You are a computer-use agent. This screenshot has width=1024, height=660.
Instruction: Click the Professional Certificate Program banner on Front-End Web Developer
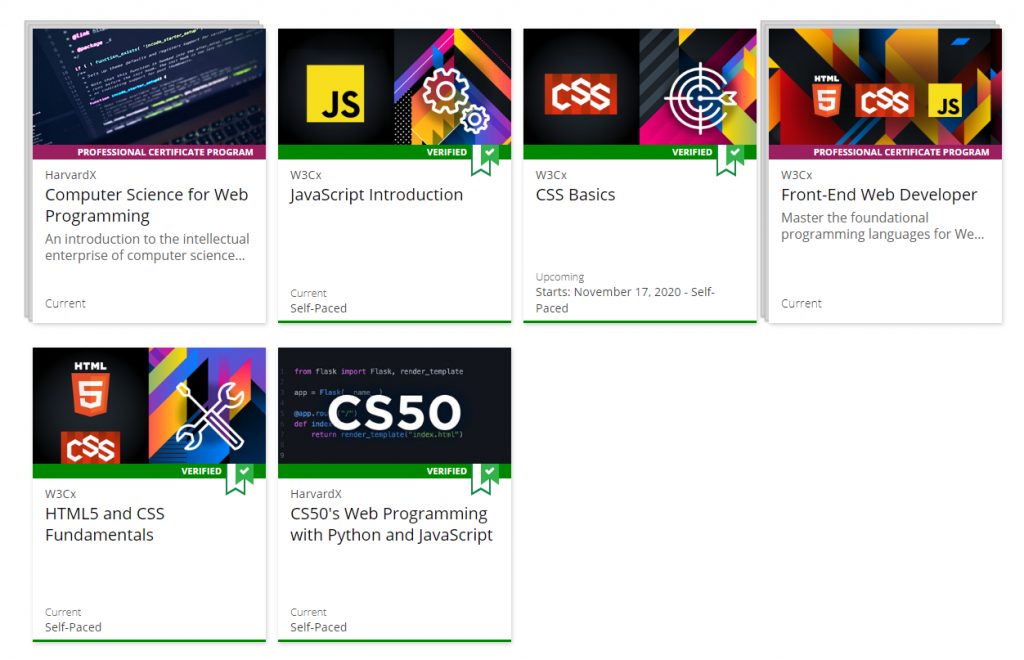(x=885, y=152)
